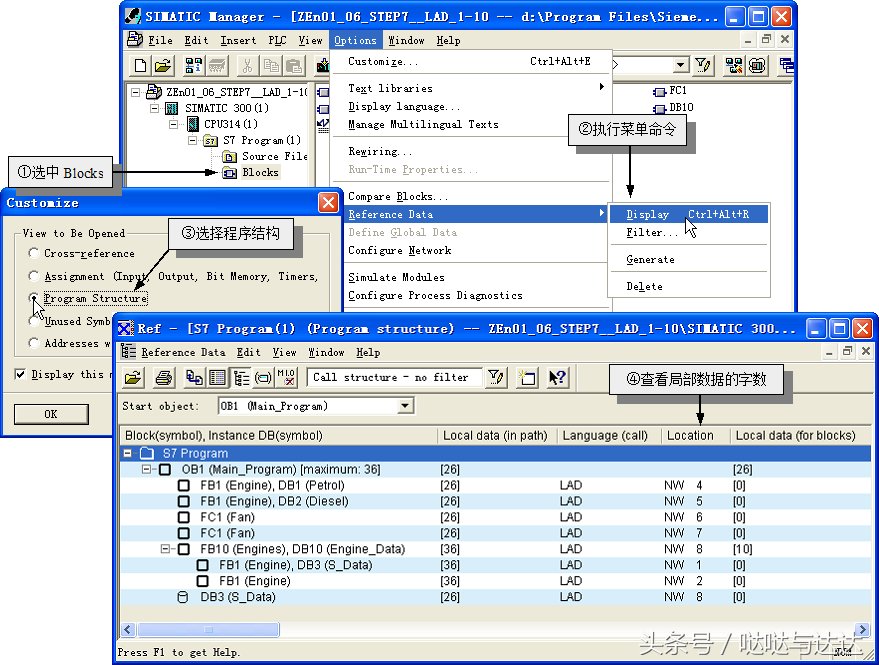The width and height of the screenshot is (879, 665).
Task: Click Unused Symbols view icon in Ref toolbar
Action: point(263,377)
